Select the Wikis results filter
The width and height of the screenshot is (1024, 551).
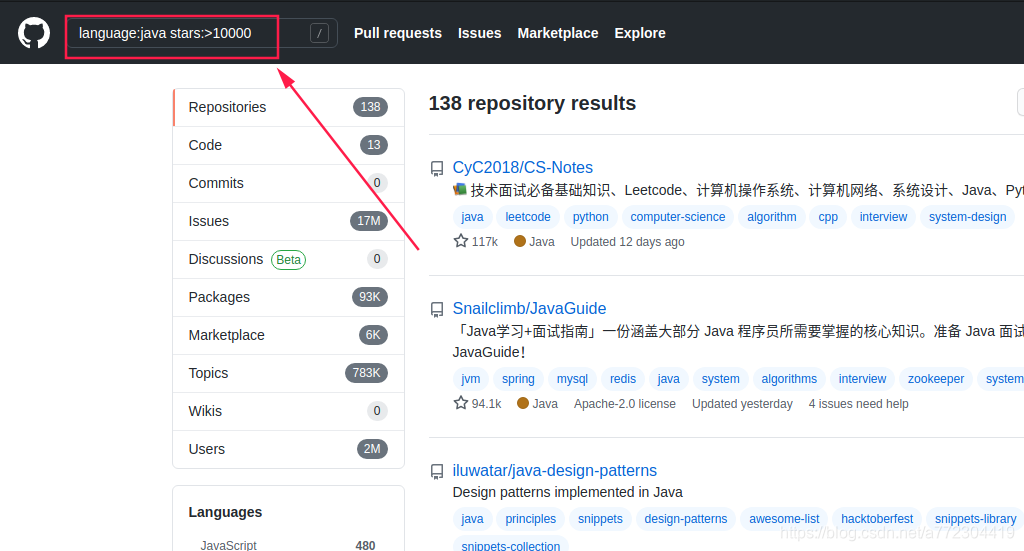click(289, 411)
